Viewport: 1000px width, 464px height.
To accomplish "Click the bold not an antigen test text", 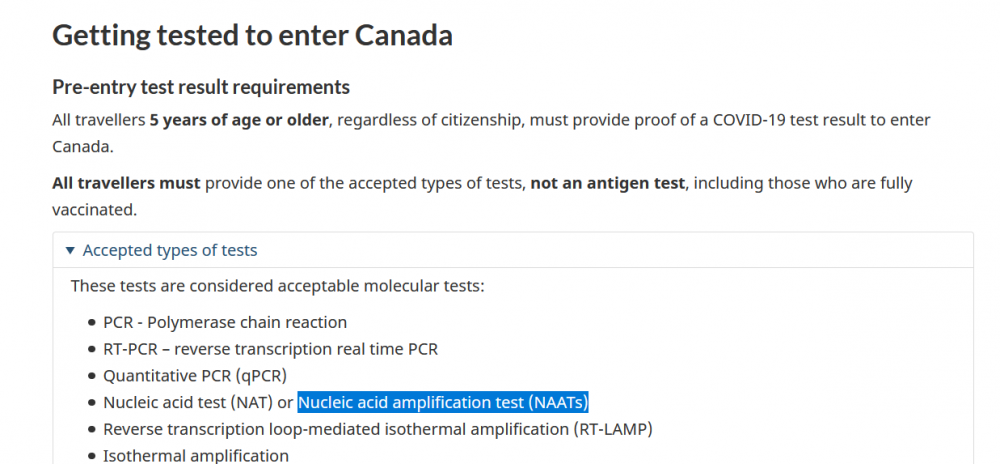I will (x=608, y=184).
